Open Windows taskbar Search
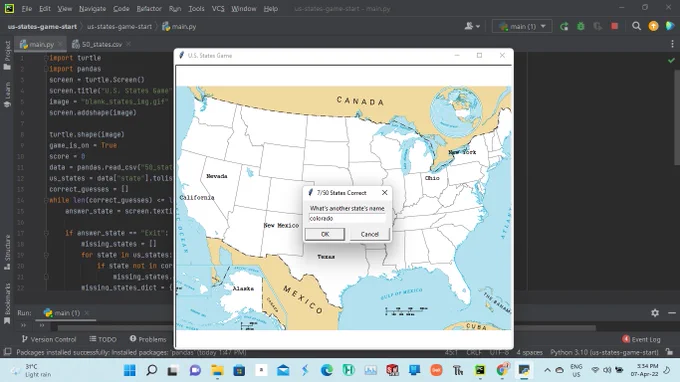This screenshot has width=680, height=382. click(x=151, y=370)
